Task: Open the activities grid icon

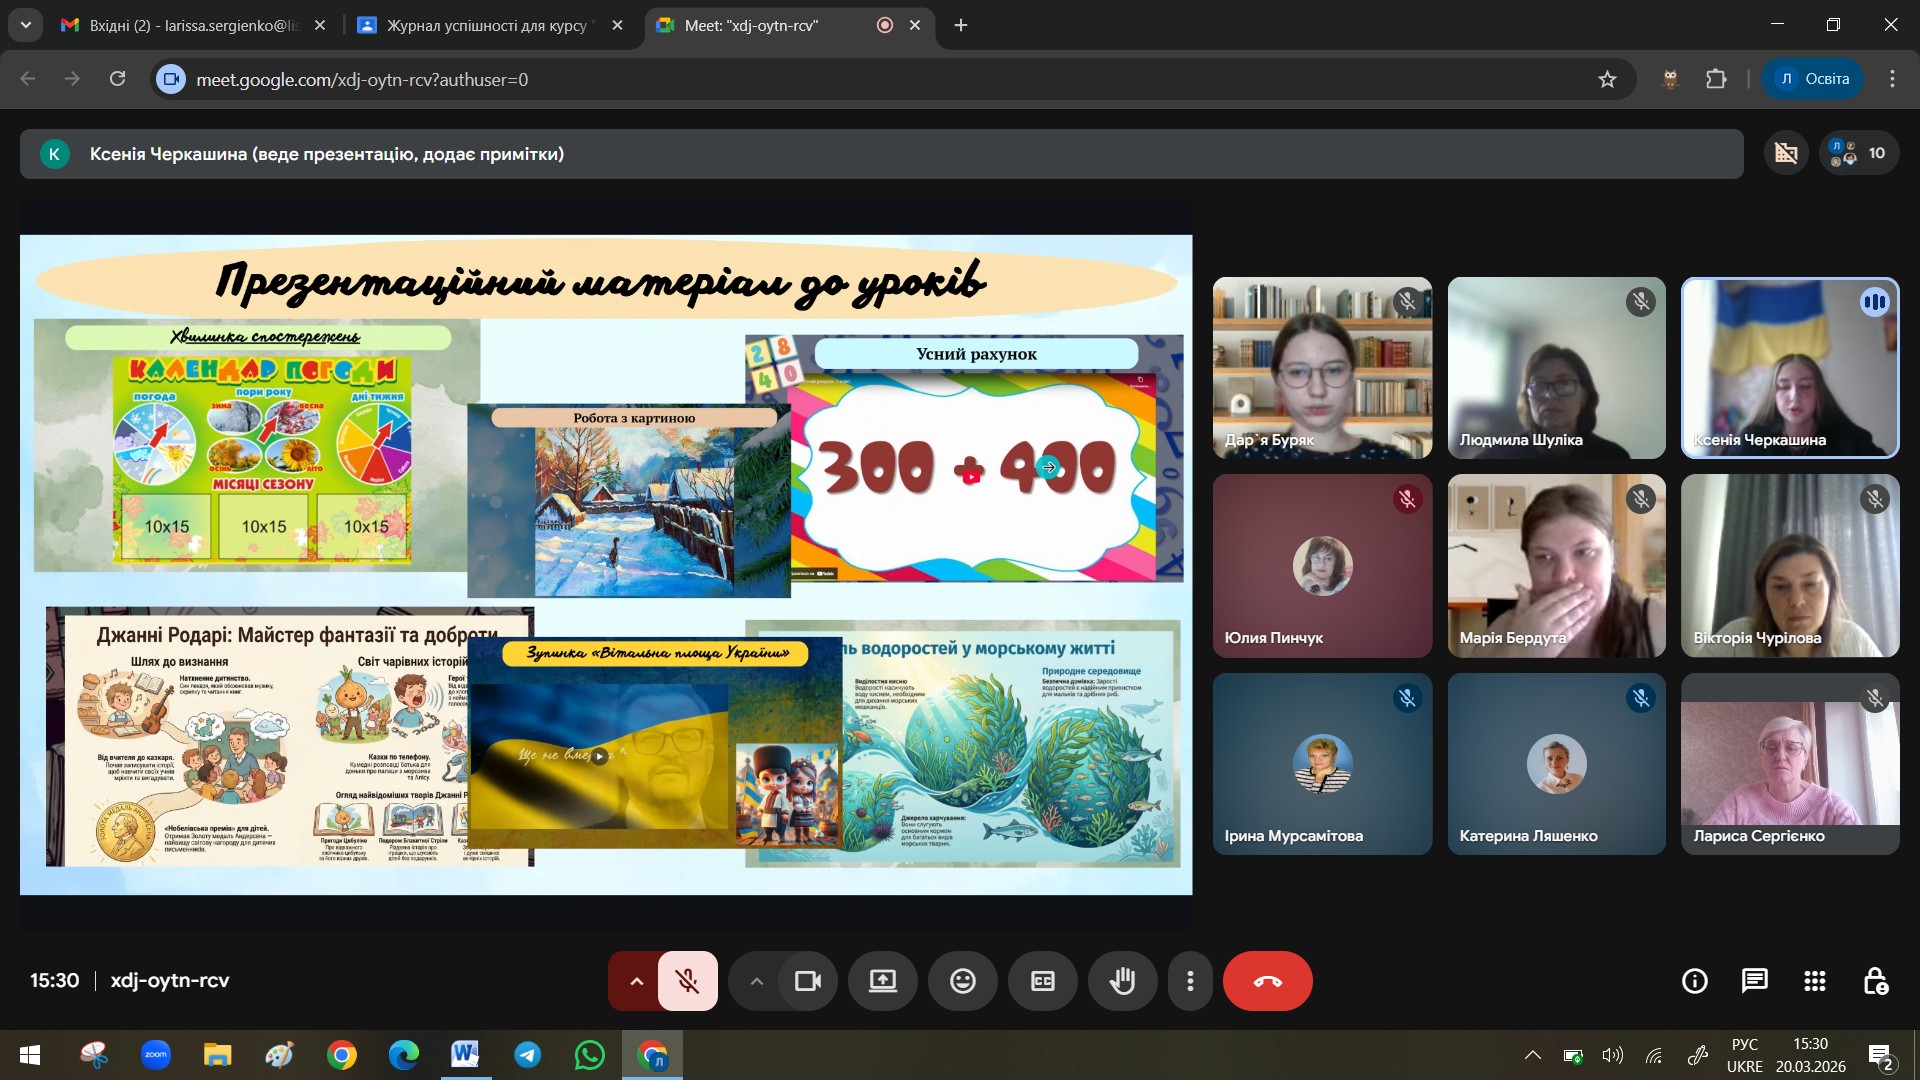Action: pos(1814,981)
